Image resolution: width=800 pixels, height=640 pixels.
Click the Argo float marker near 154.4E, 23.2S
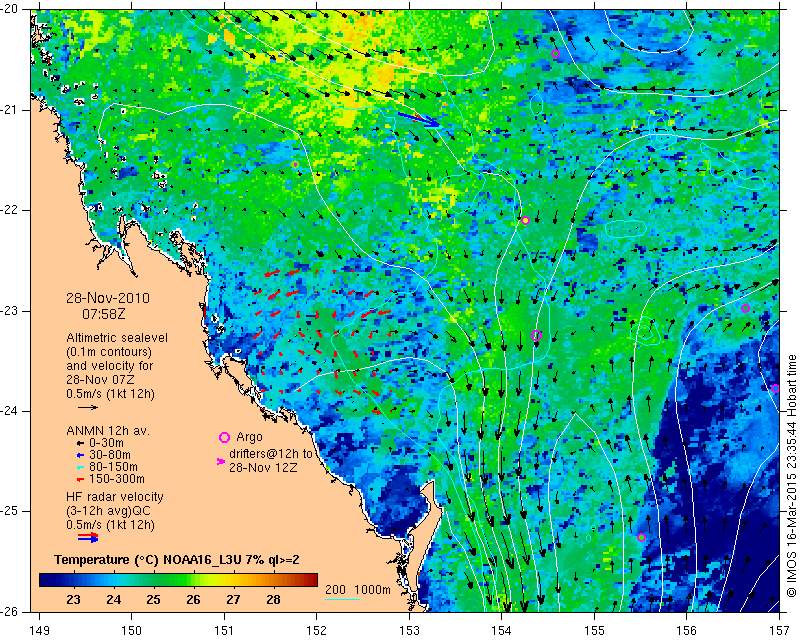[x=536, y=335]
